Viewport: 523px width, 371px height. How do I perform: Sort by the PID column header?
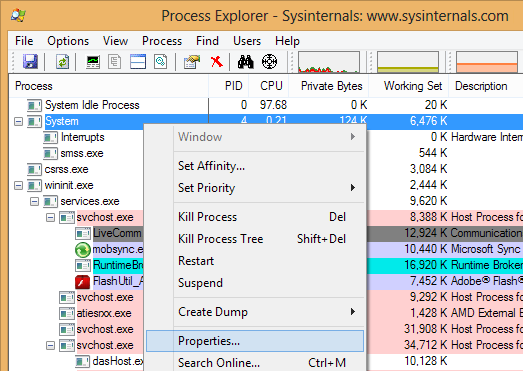pos(229,86)
